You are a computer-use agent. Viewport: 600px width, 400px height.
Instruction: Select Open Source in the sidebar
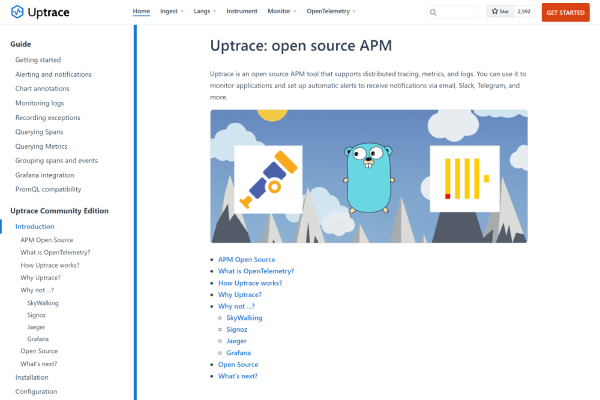(39, 351)
